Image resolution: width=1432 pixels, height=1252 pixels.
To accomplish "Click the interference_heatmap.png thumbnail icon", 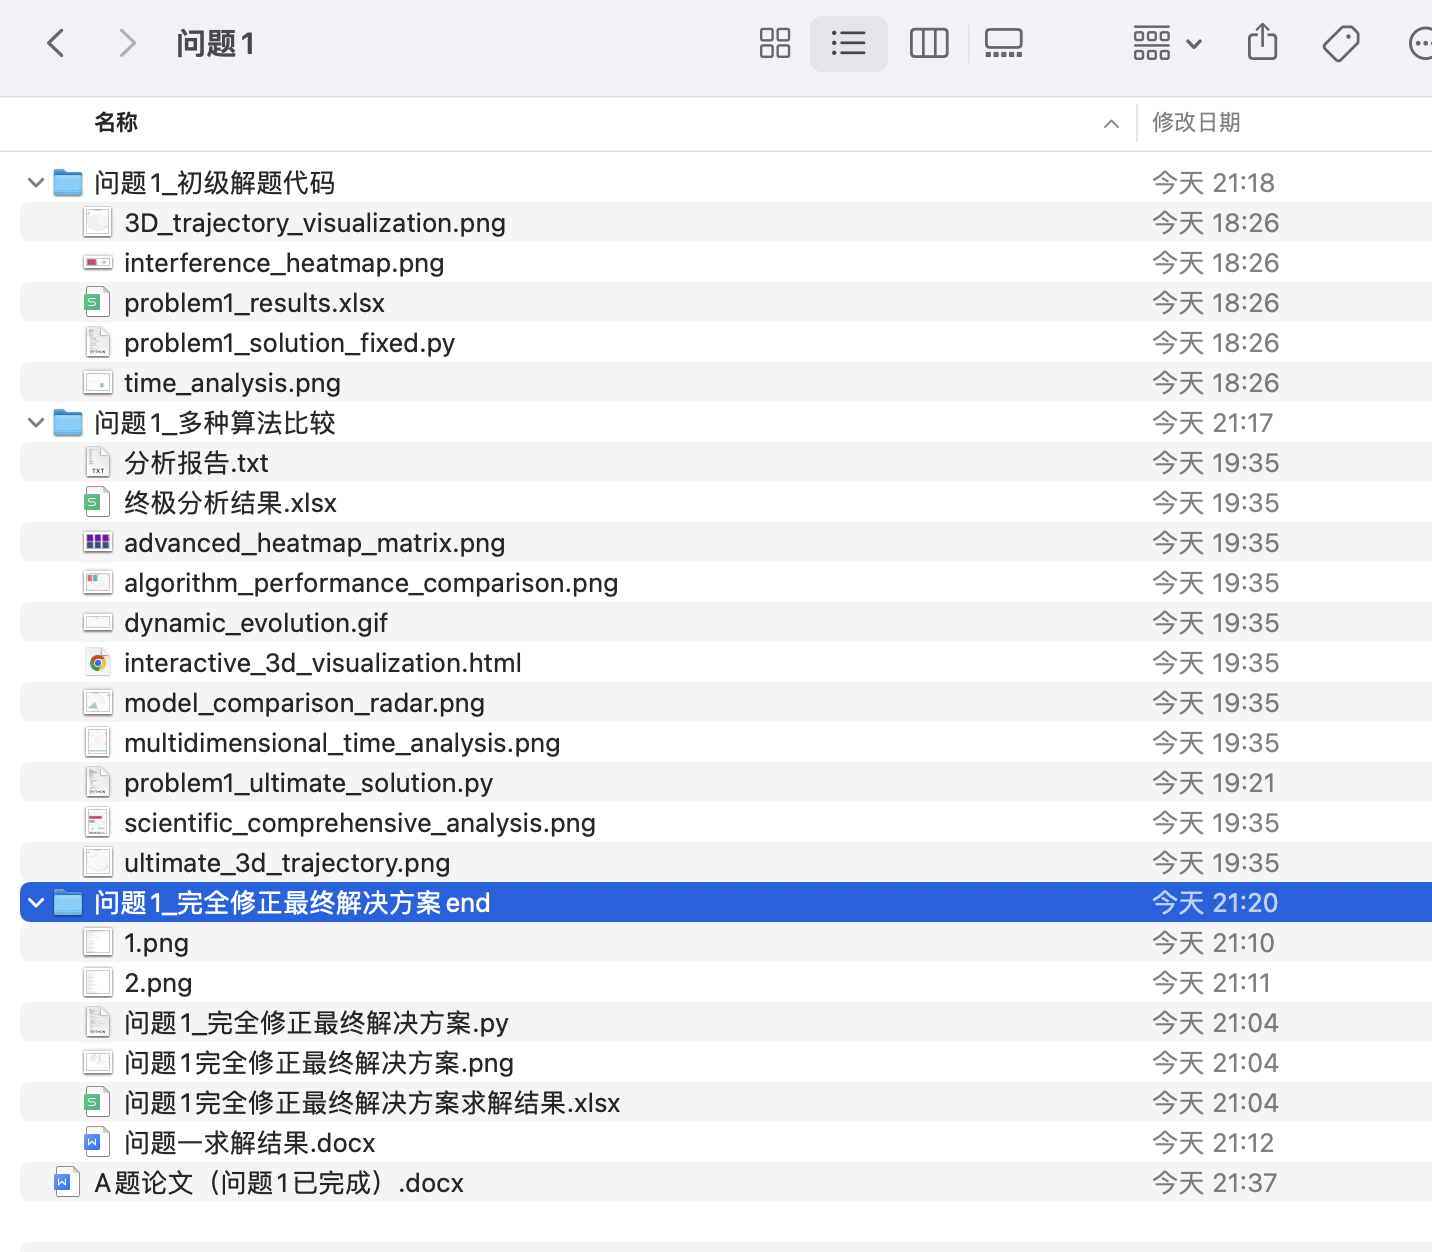I will pos(98,262).
